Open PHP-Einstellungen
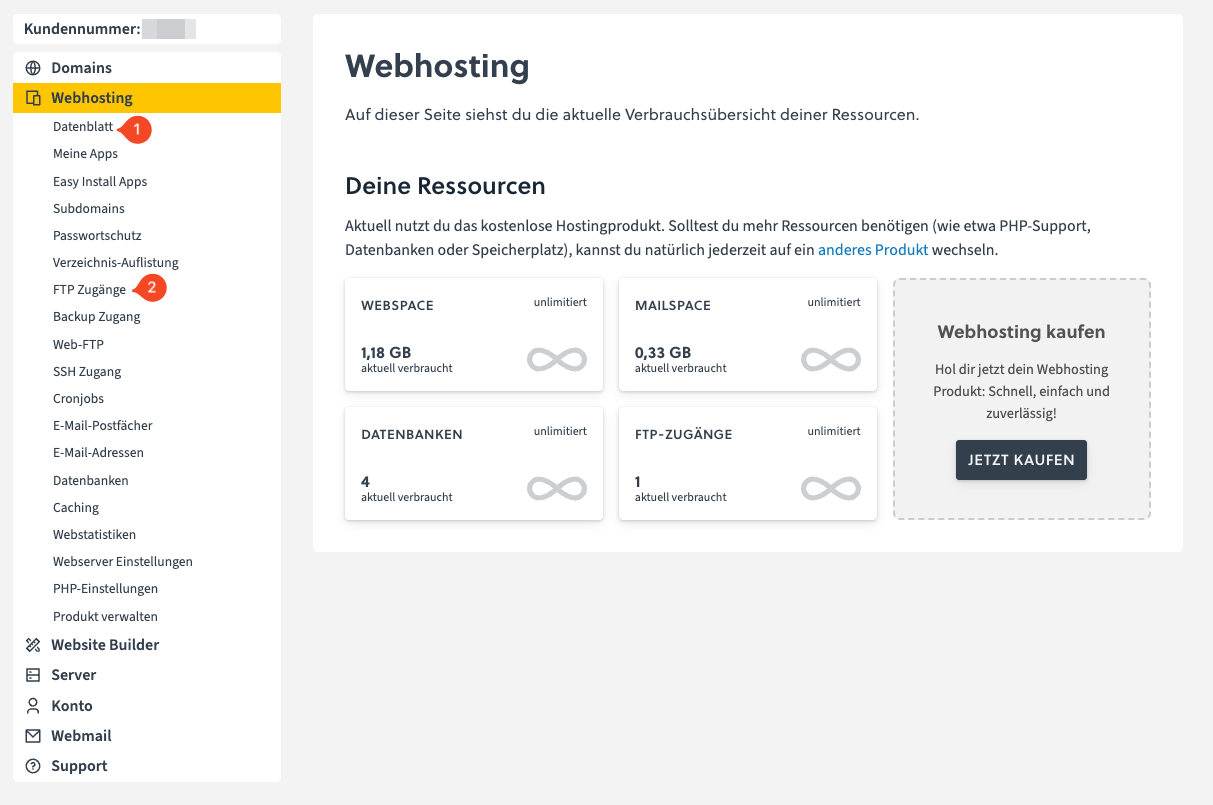The height and width of the screenshot is (805, 1213). (105, 589)
